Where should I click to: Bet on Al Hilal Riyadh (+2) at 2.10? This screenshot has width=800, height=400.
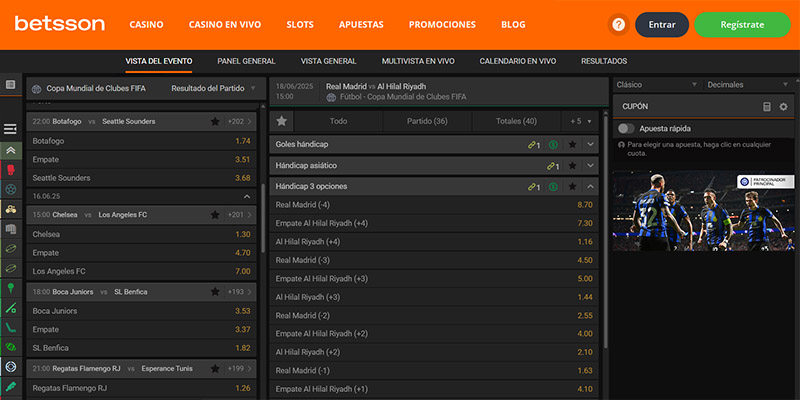click(x=434, y=352)
